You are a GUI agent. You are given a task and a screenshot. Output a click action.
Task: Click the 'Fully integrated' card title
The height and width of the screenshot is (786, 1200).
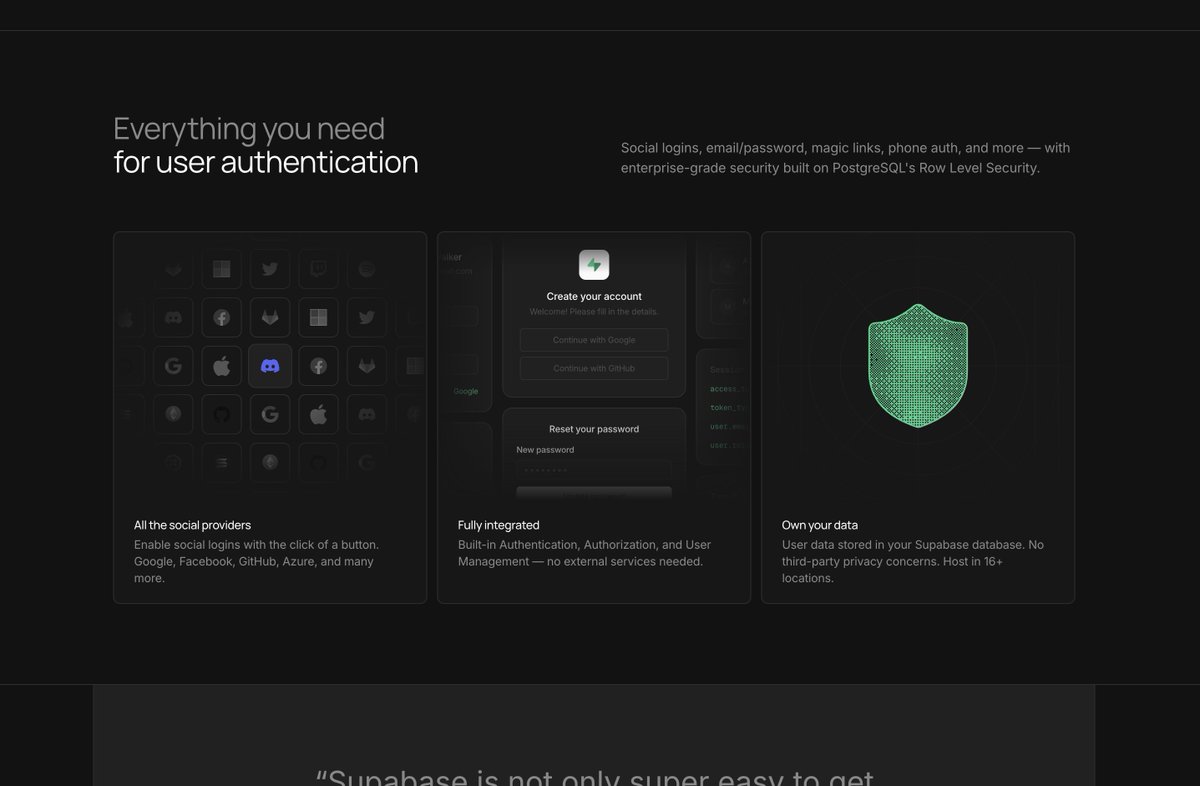pos(498,525)
